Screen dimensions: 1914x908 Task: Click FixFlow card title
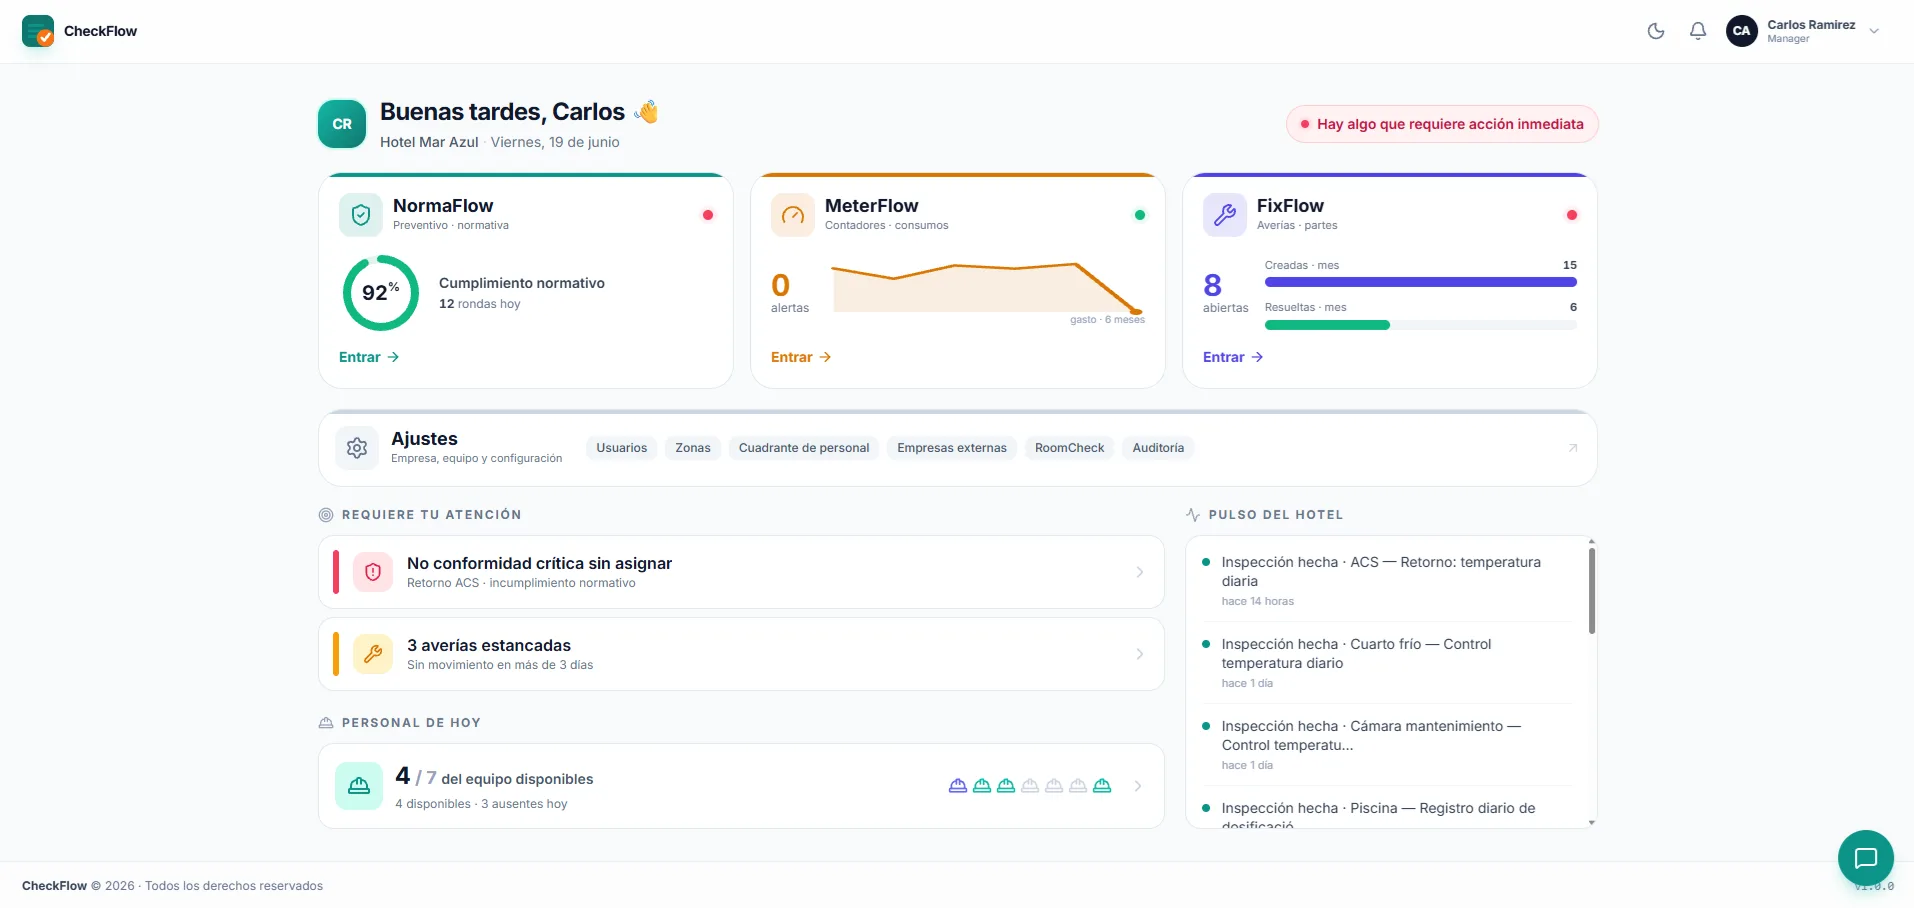[1290, 205]
